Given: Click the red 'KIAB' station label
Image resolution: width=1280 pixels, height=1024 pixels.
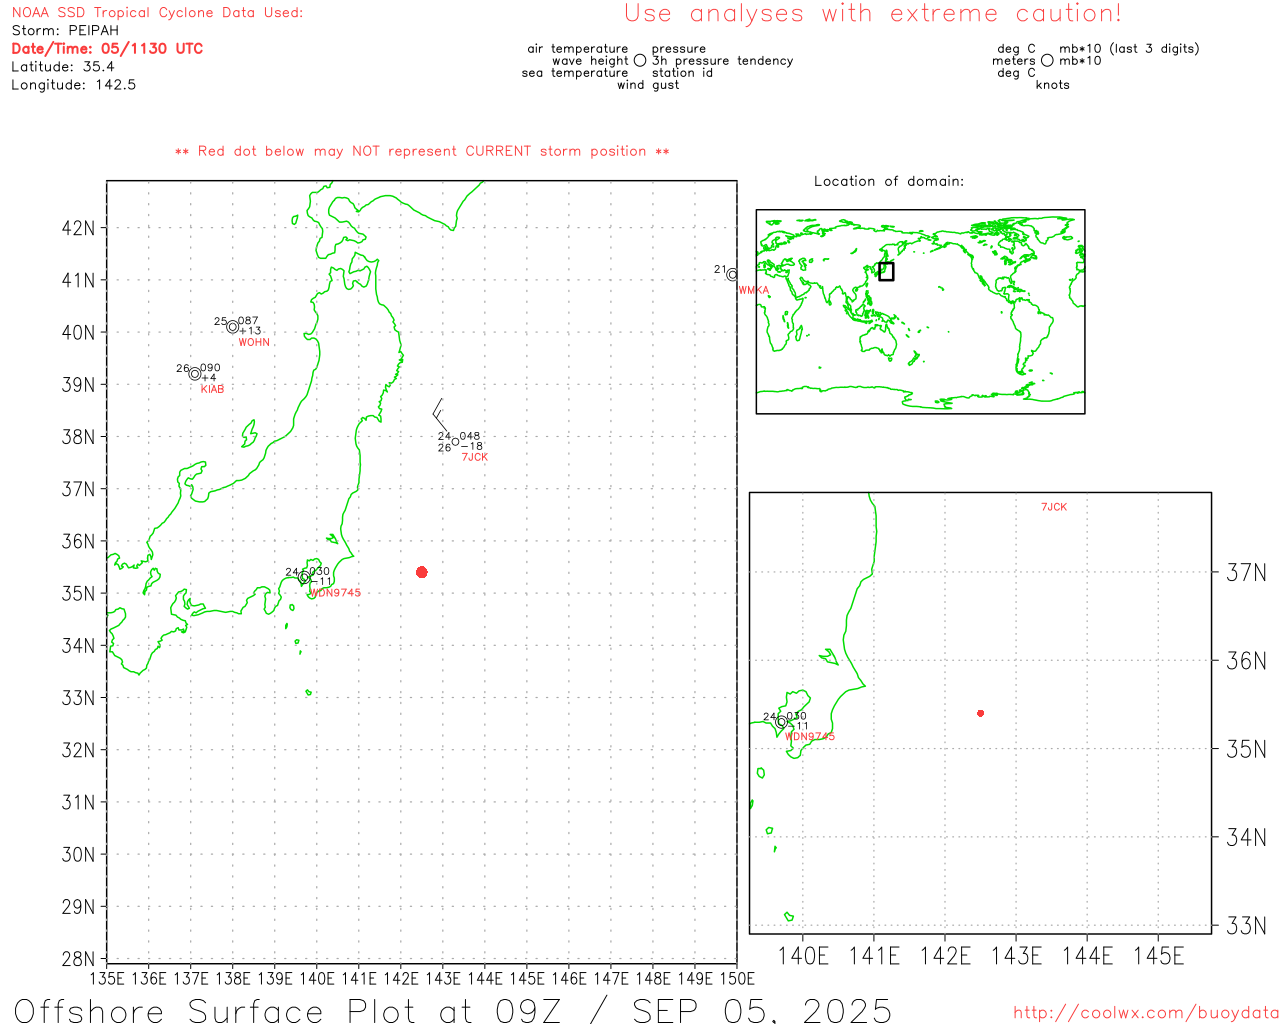Looking at the screenshot, I should (x=212, y=389).
